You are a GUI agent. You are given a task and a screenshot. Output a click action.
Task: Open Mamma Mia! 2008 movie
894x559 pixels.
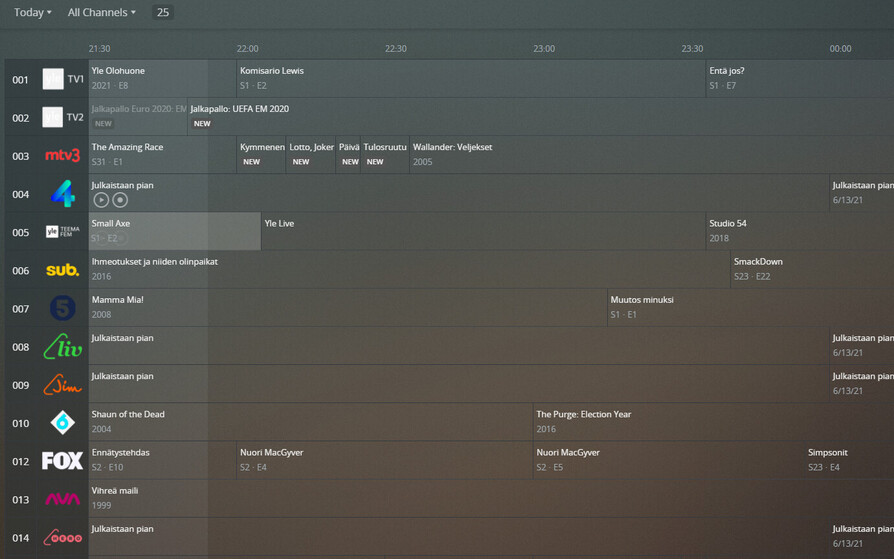click(x=348, y=308)
